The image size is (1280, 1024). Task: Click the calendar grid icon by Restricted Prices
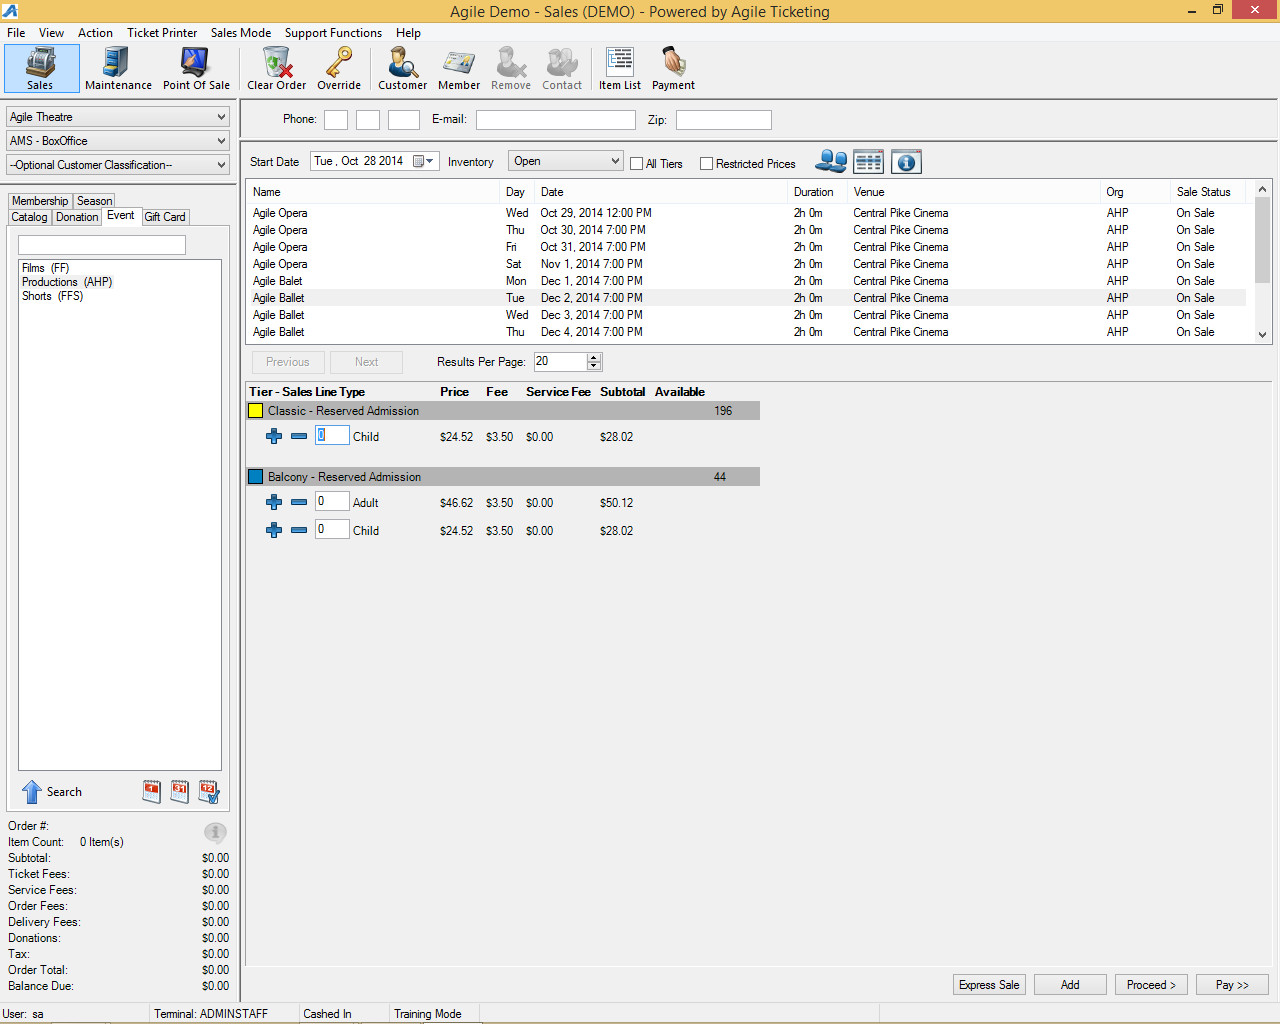(x=868, y=161)
